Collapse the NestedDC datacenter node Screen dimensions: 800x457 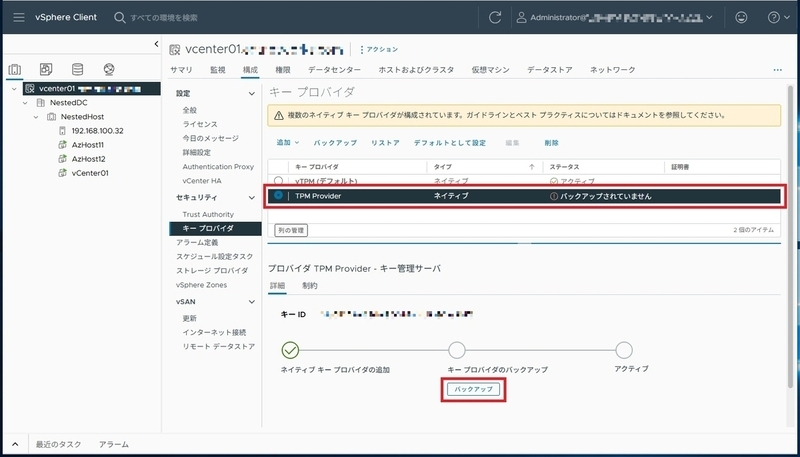[25, 103]
